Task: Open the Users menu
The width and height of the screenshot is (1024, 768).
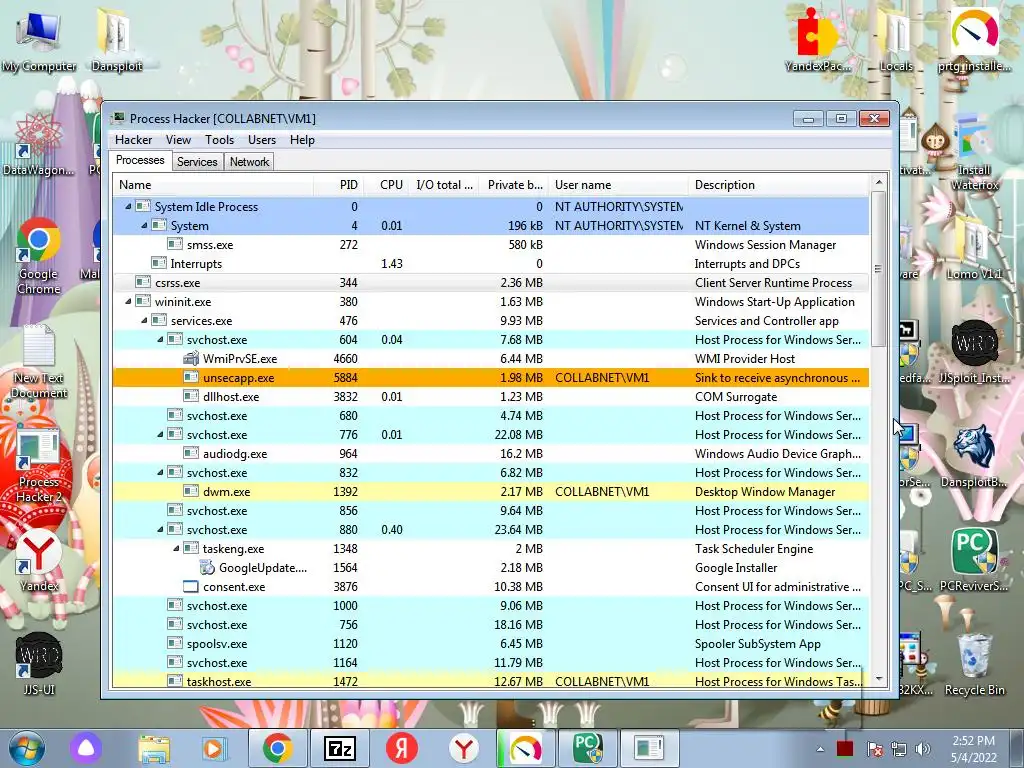Action: [262, 140]
